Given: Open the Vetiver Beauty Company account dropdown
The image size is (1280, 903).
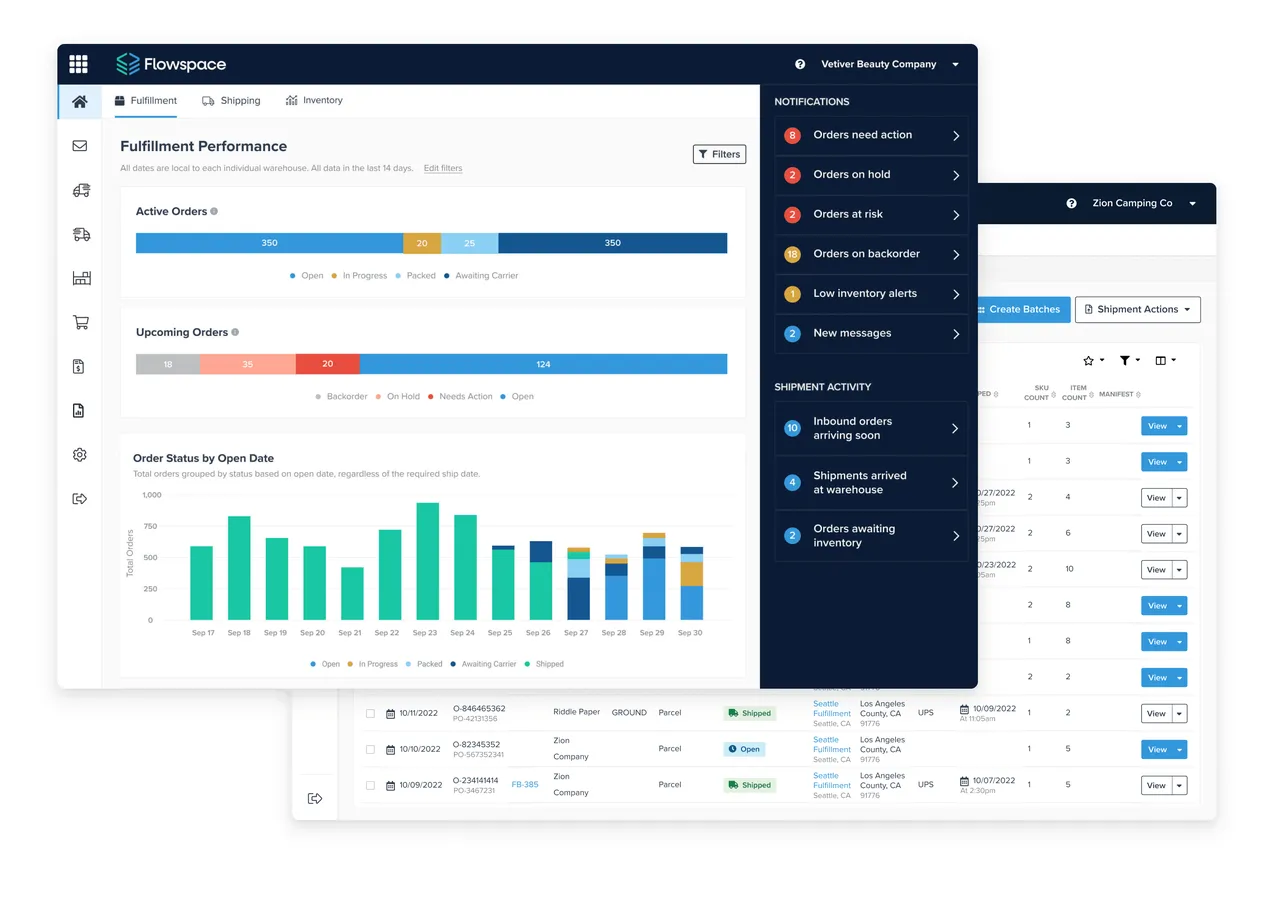Looking at the screenshot, I should click(890, 64).
